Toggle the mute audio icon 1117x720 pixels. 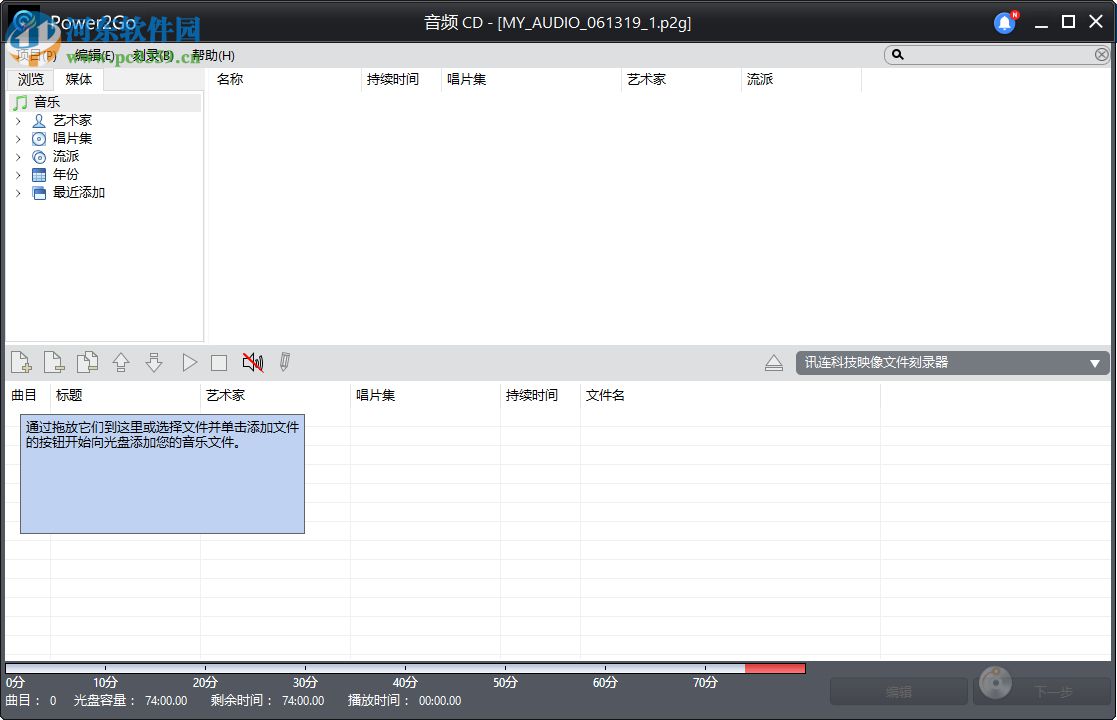pyautogui.click(x=251, y=362)
